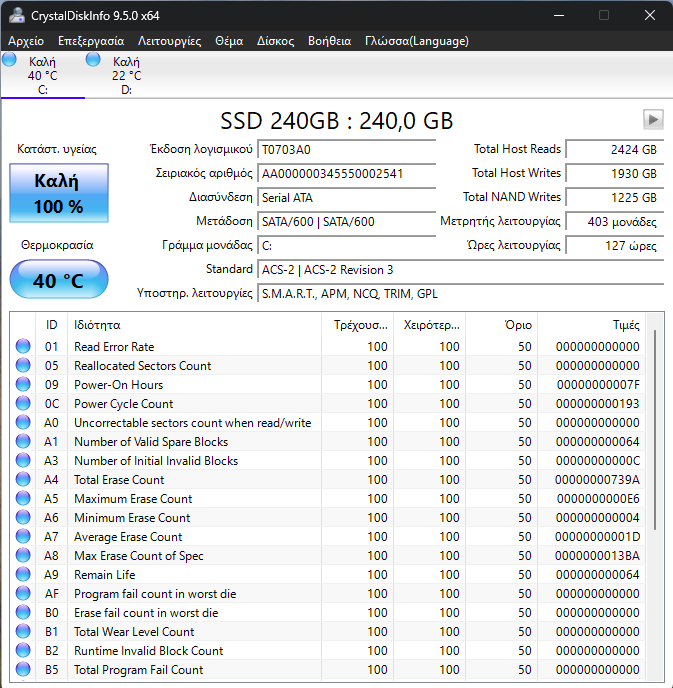
Task: Click the 40 °C temperature button
Action: click(59, 280)
